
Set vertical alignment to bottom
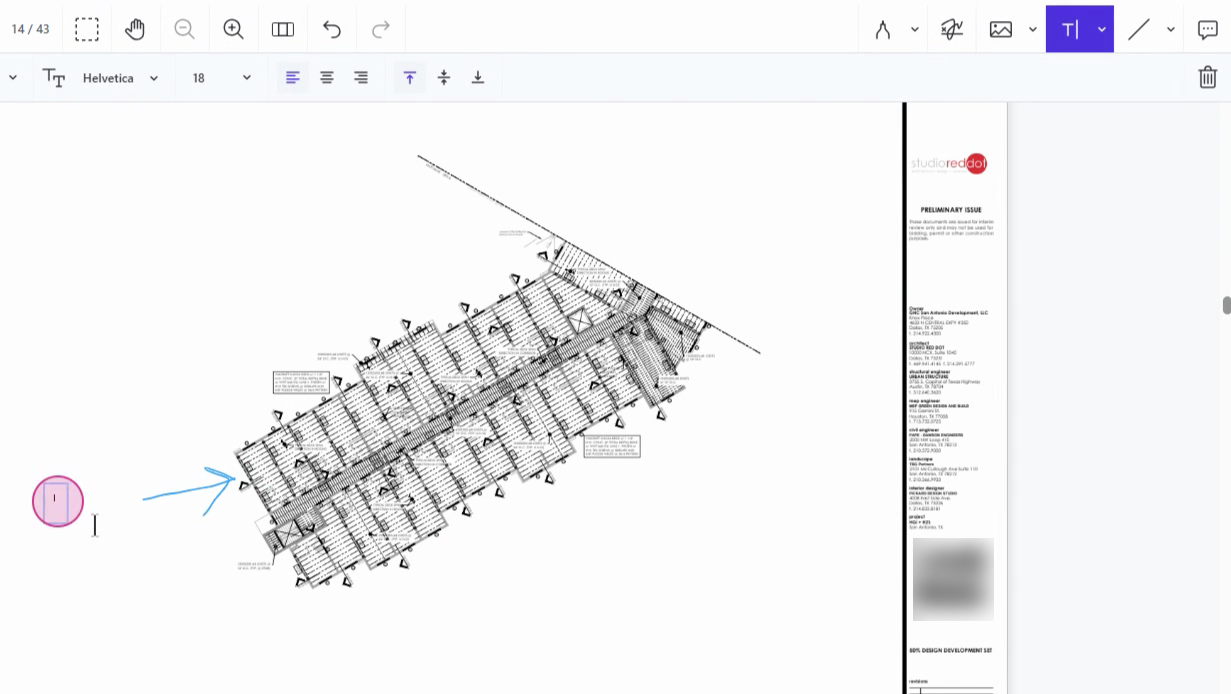[x=478, y=78]
